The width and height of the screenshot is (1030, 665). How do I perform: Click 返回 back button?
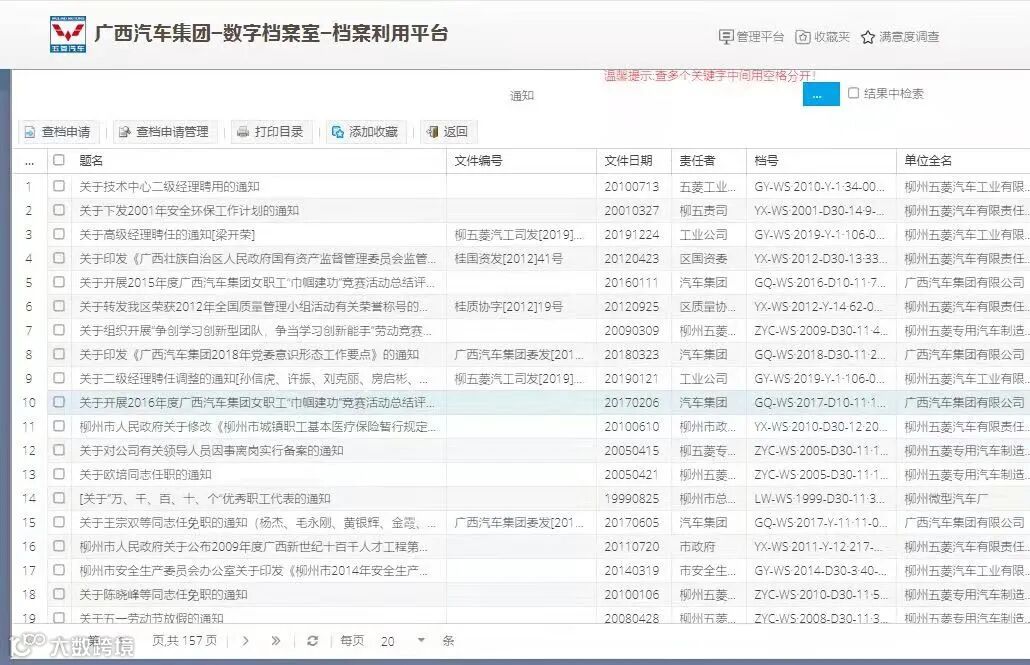tap(447, 131)
